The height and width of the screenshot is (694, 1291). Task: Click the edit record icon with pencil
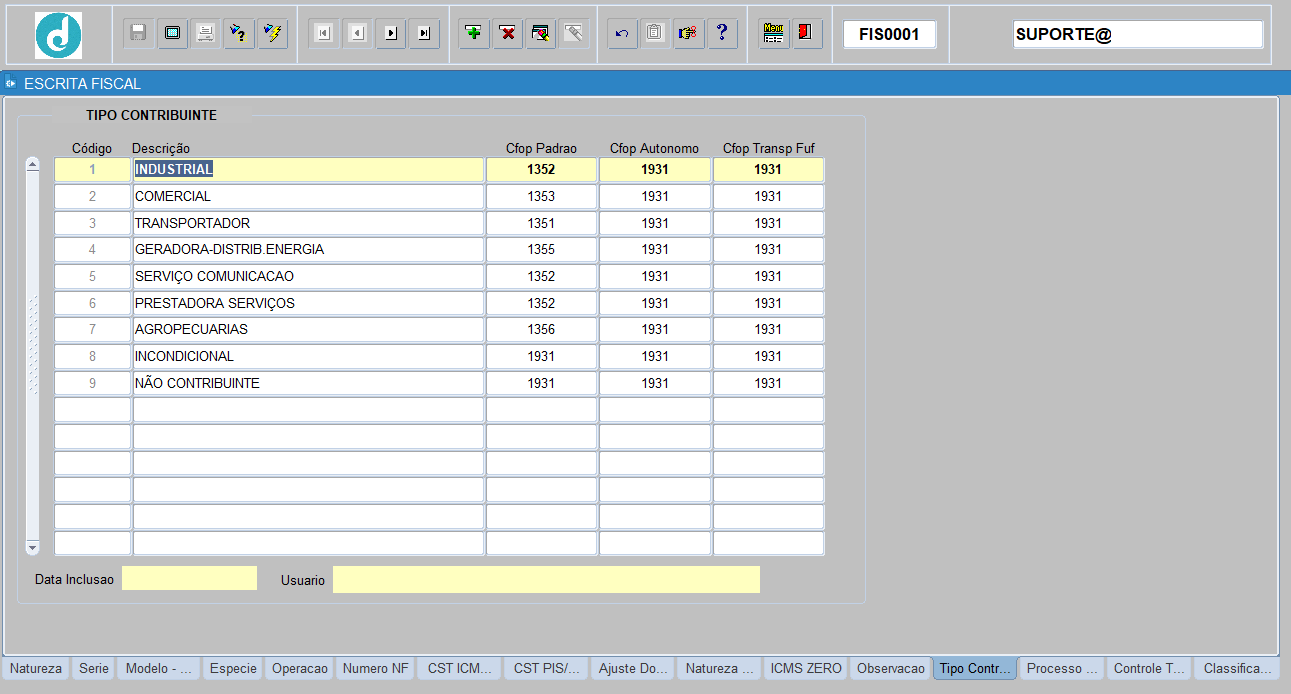click(541, 33)
